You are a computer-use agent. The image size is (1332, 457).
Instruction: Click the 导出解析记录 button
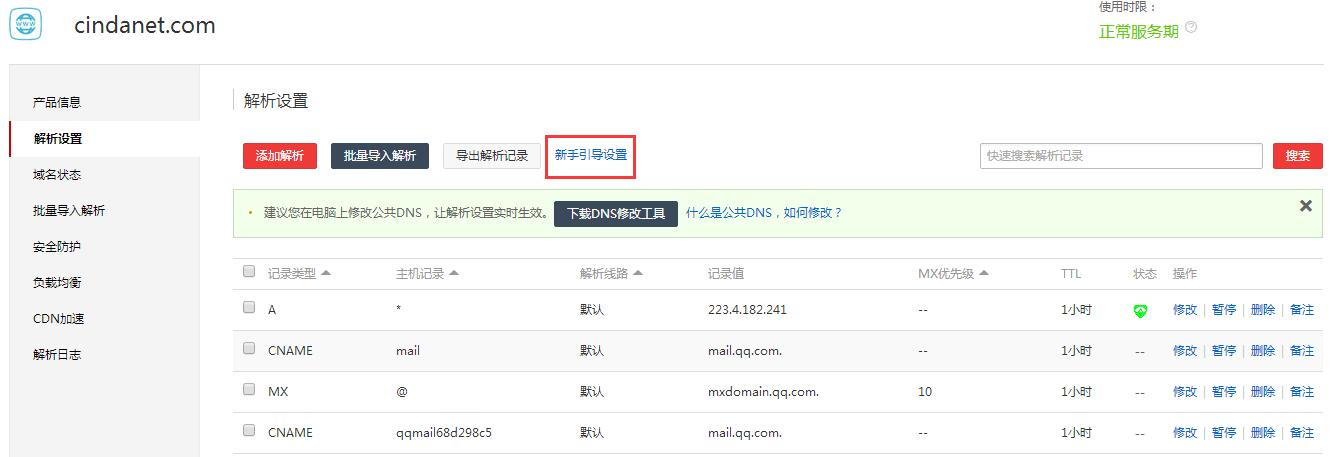[x=492, y=156]
